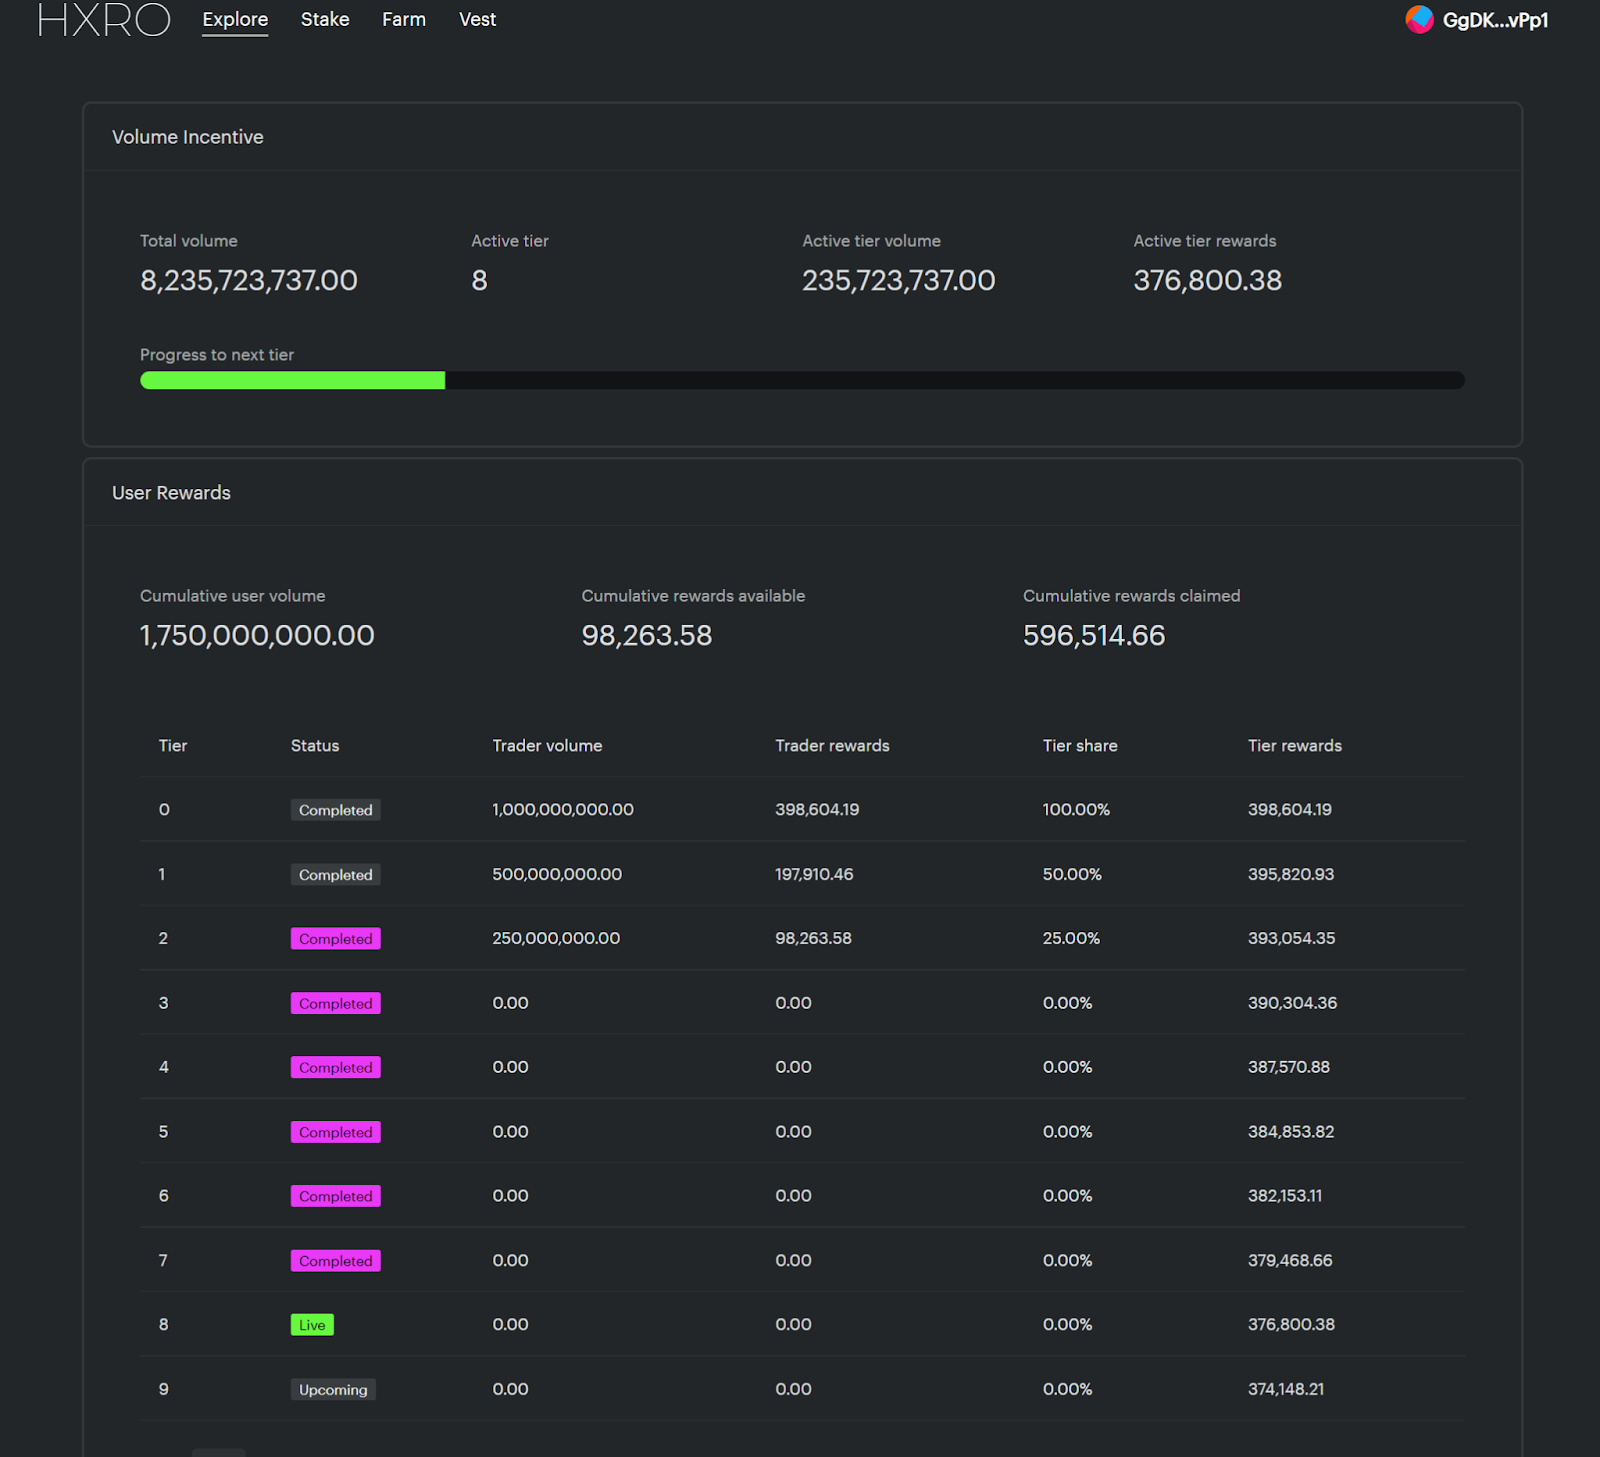Click the progress to next tier bar

(x=802, y=380)
